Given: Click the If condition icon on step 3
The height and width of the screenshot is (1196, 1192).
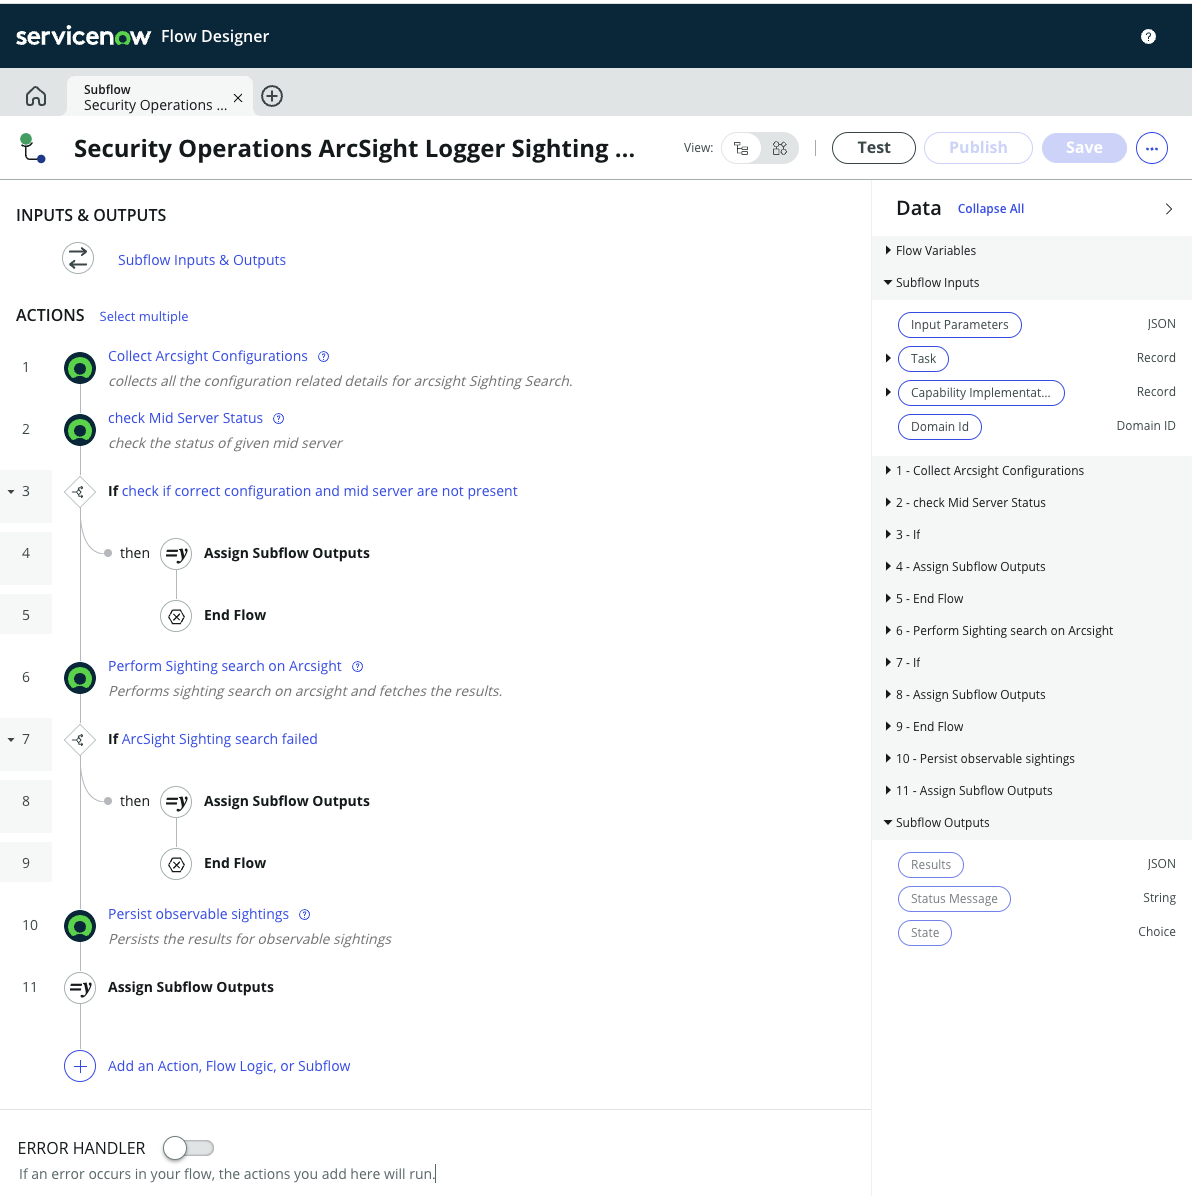Looking at the screenshot, I should 79,492.
